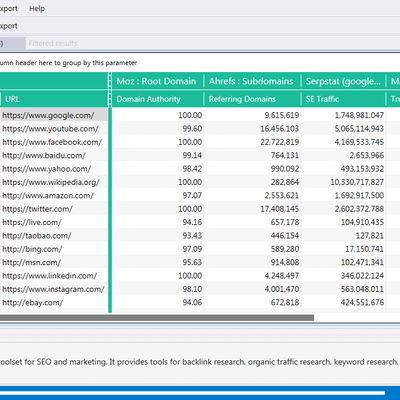This screenshot has width=400, height=400.
Task: Click SE Traffic value 493,153,932
Action: pyautogui.click(x=362, y=169)
